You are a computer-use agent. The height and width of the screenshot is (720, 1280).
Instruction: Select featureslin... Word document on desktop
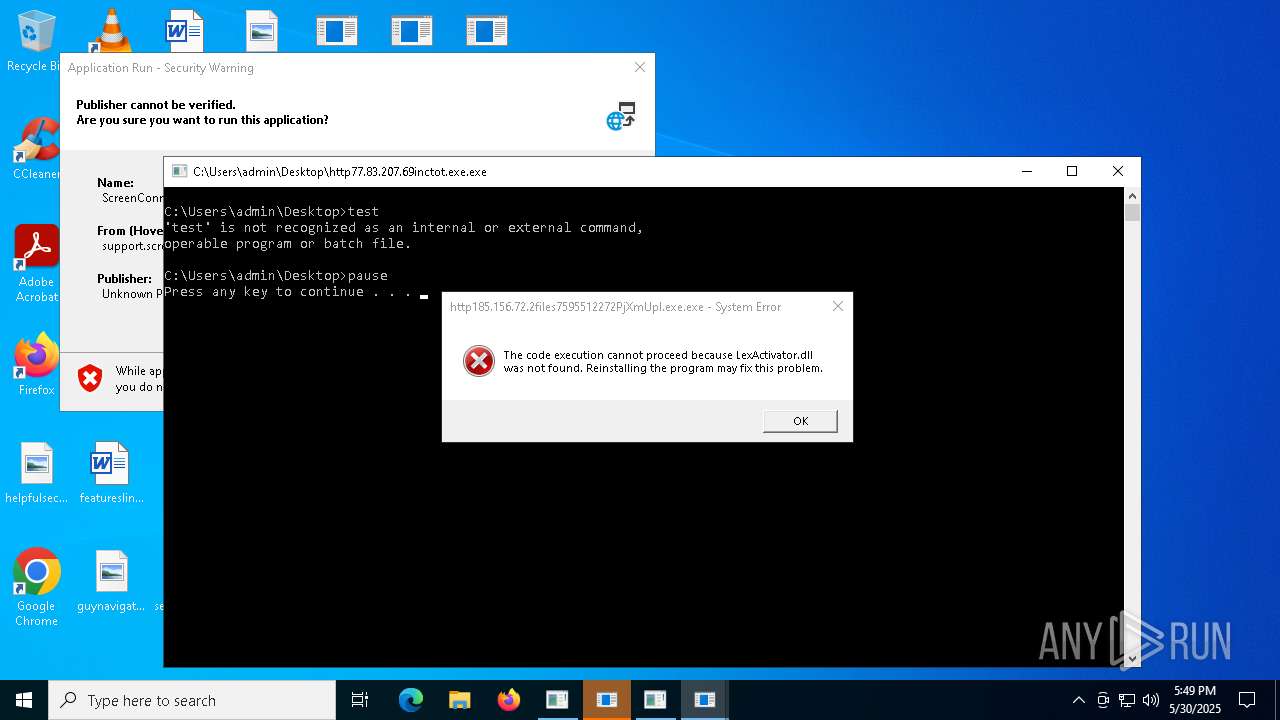[x=111, y=473]
